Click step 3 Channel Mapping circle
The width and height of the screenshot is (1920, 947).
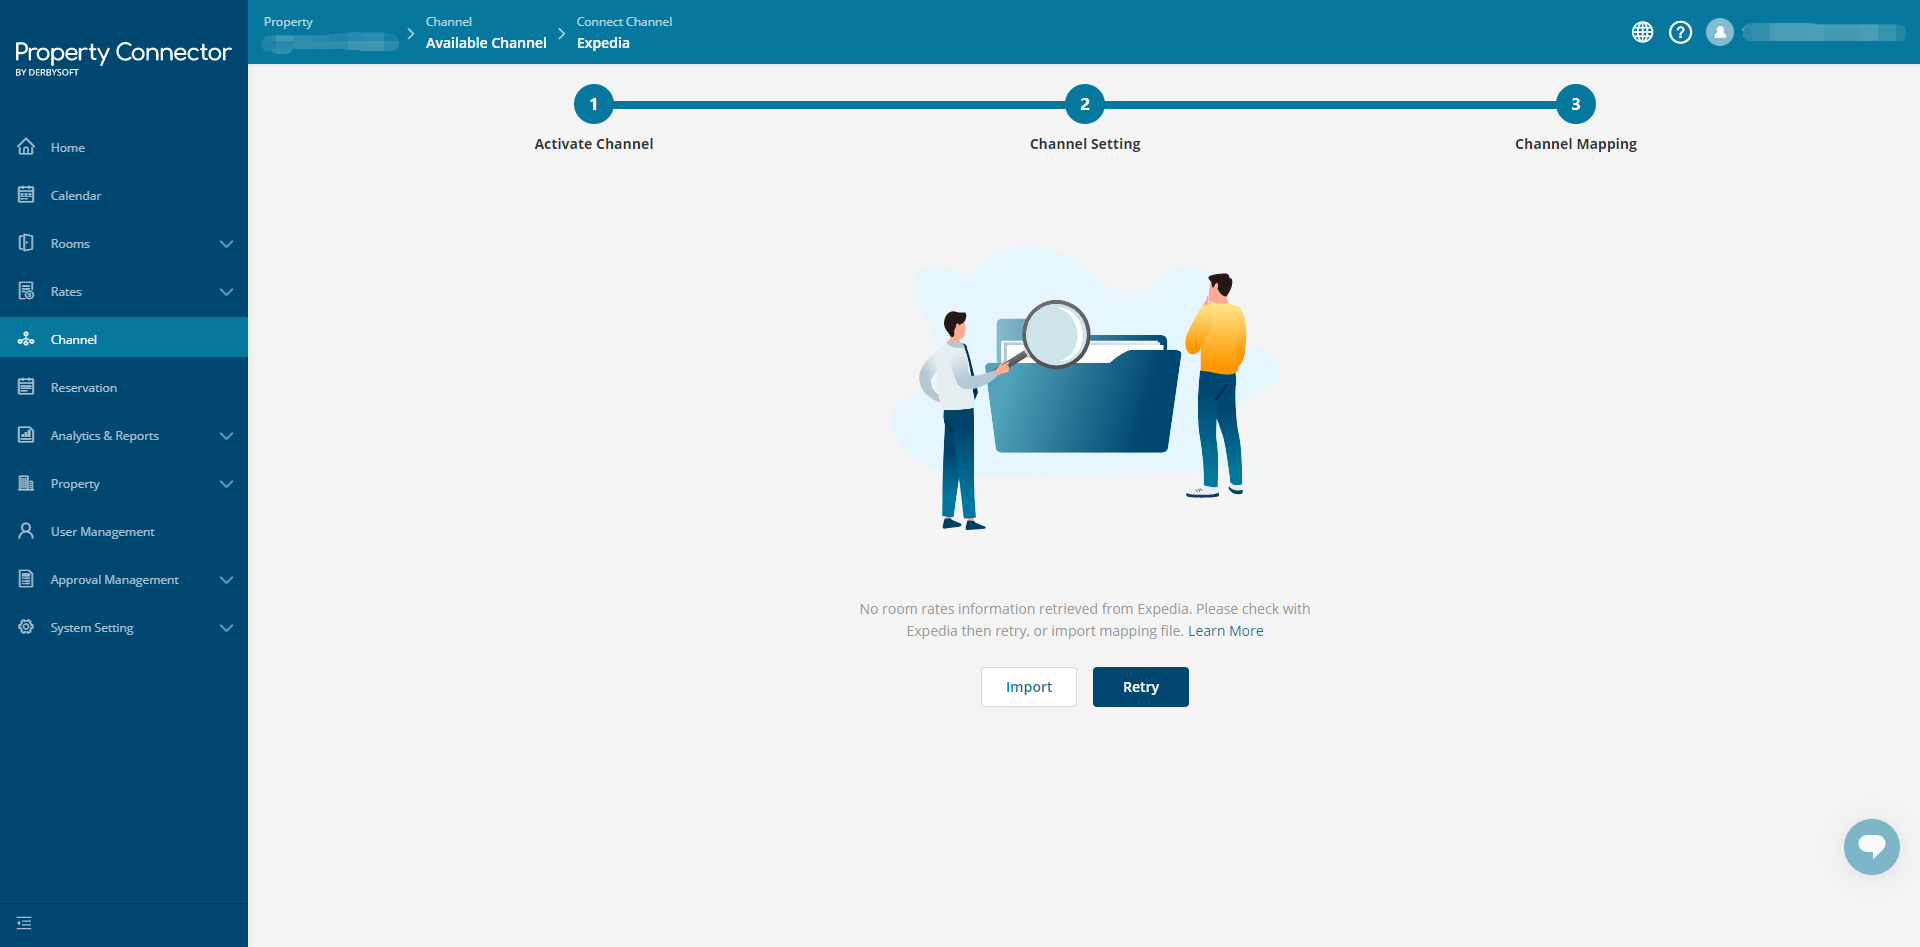click(1576, 104)
